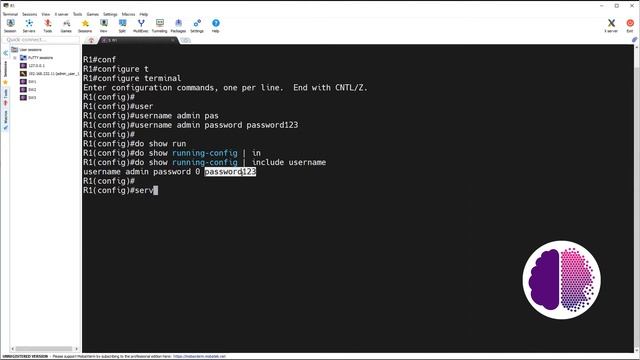Click the 'username admin password 0' output text
Screen dimensions: 640x360
point(141,172)
